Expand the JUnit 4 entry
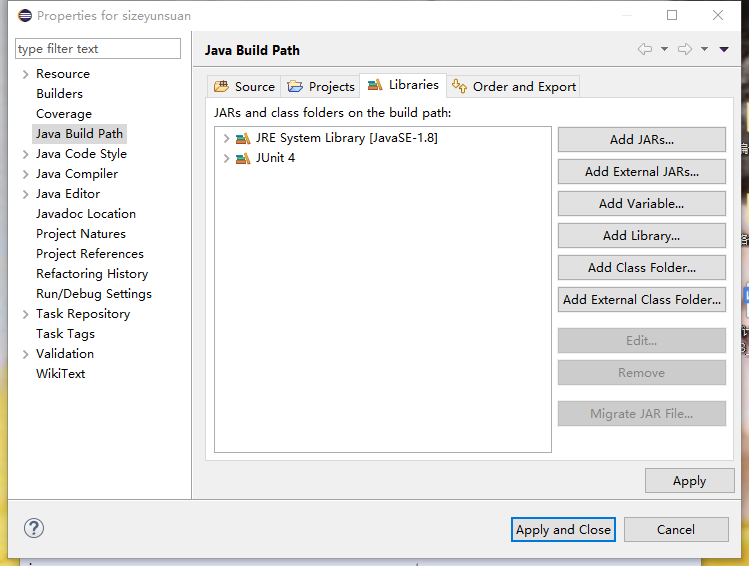749x566 pixels. coord(226,158)
